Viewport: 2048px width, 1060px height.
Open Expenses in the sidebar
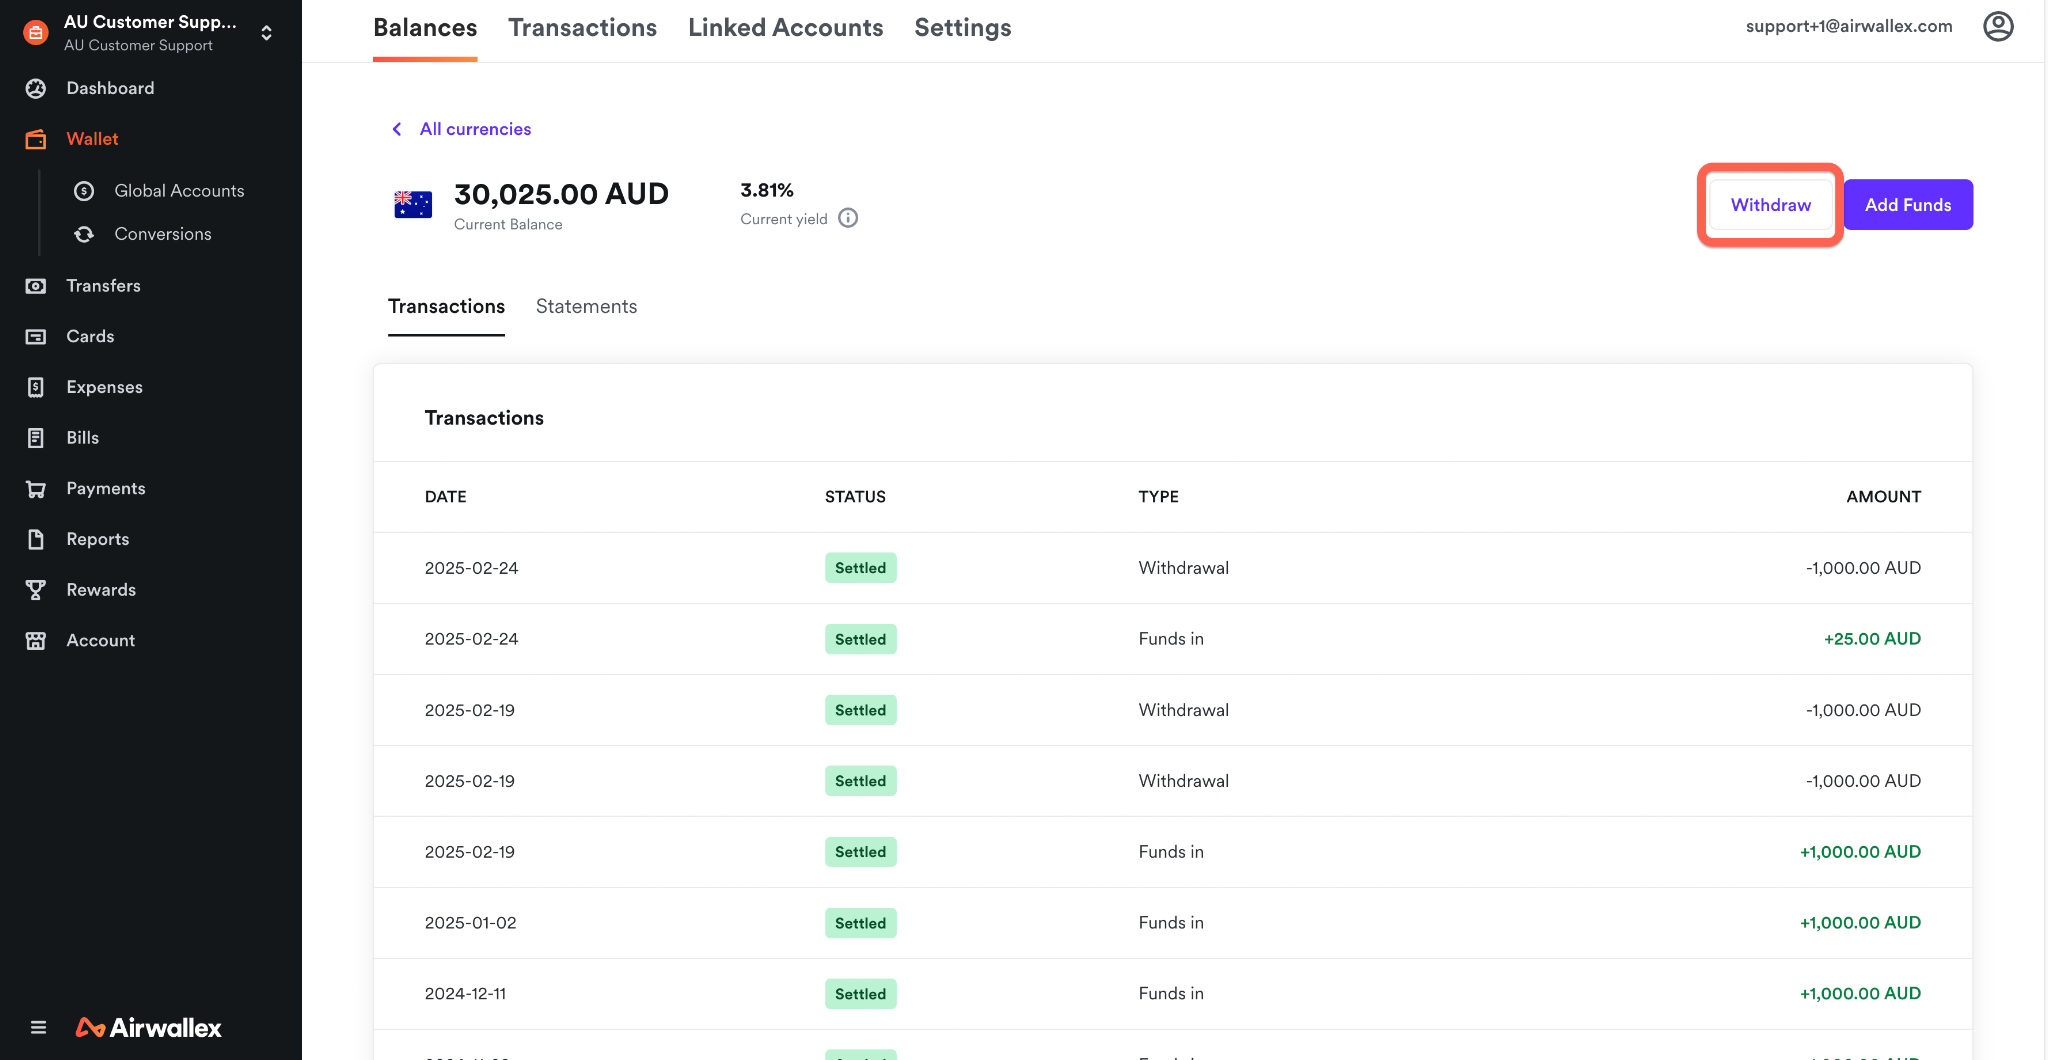click(104, 387)
